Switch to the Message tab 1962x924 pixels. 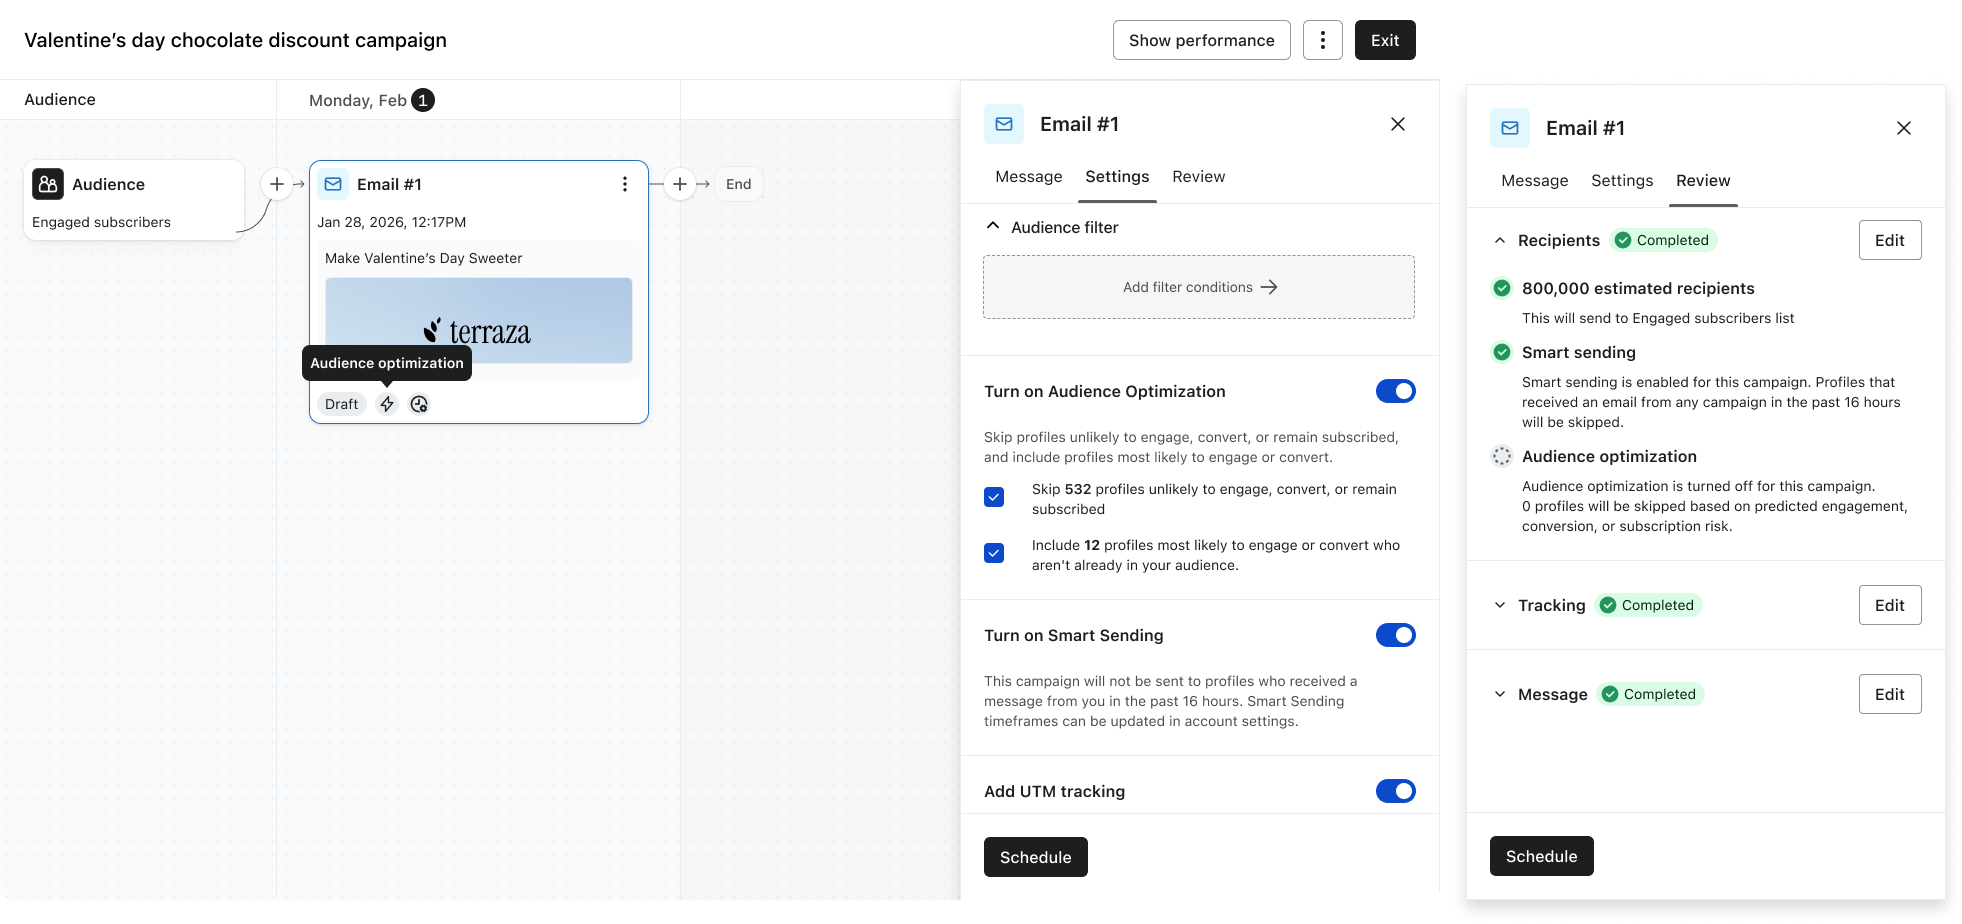tap(1028, 176)
